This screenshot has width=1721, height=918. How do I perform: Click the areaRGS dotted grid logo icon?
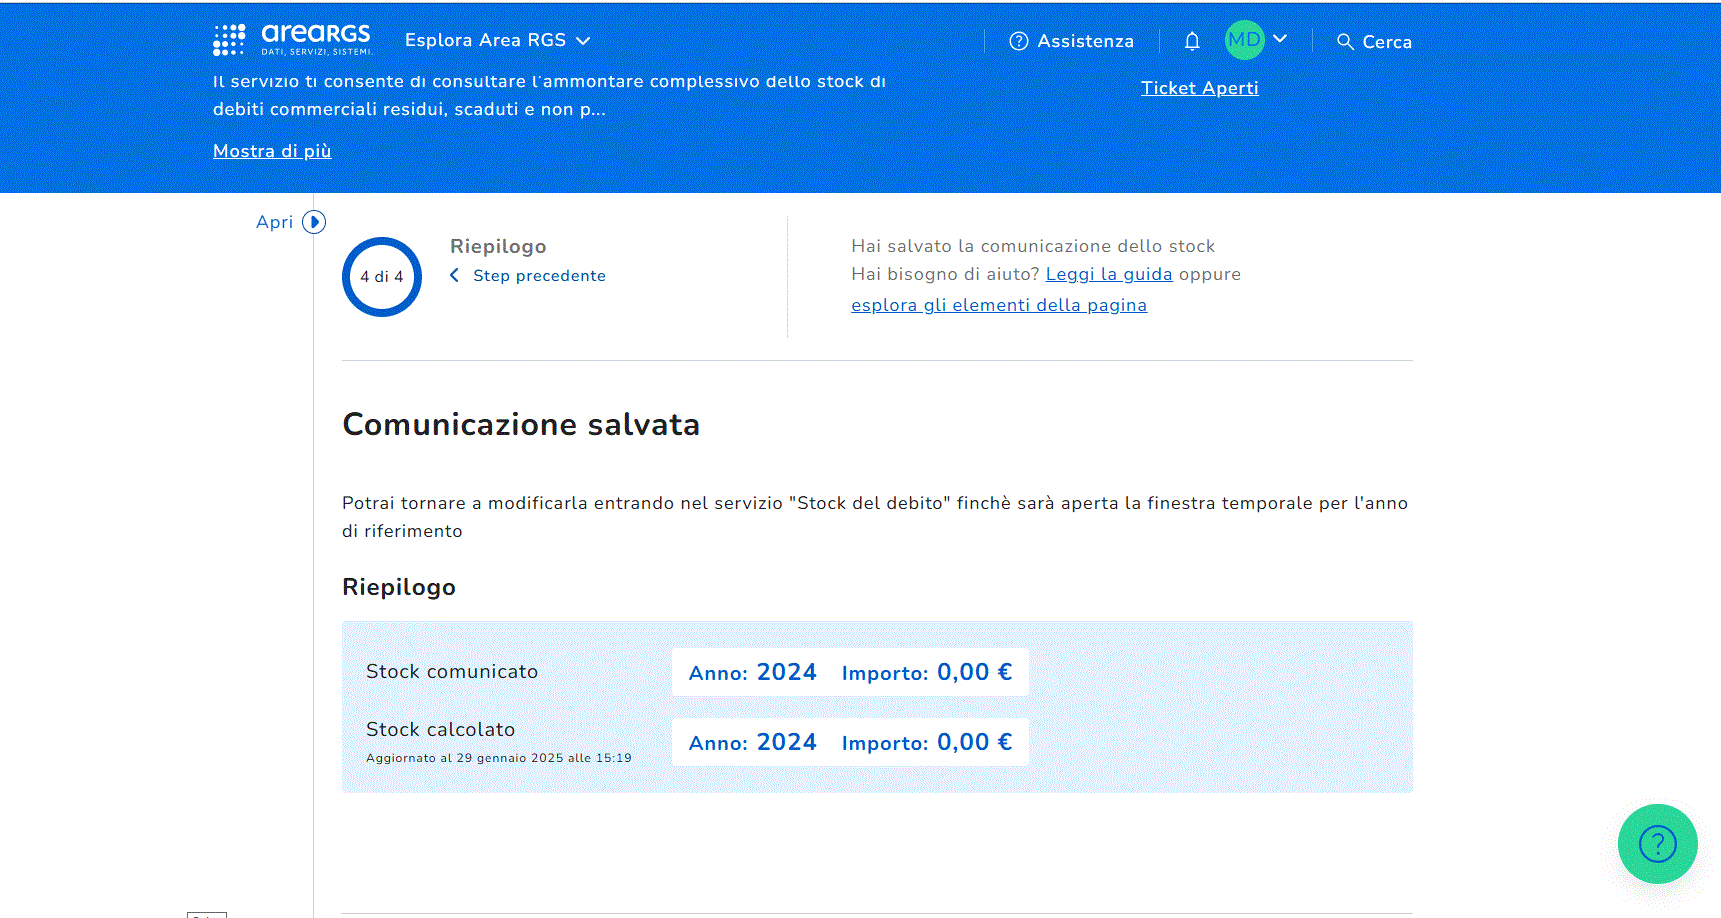point(229,40)
